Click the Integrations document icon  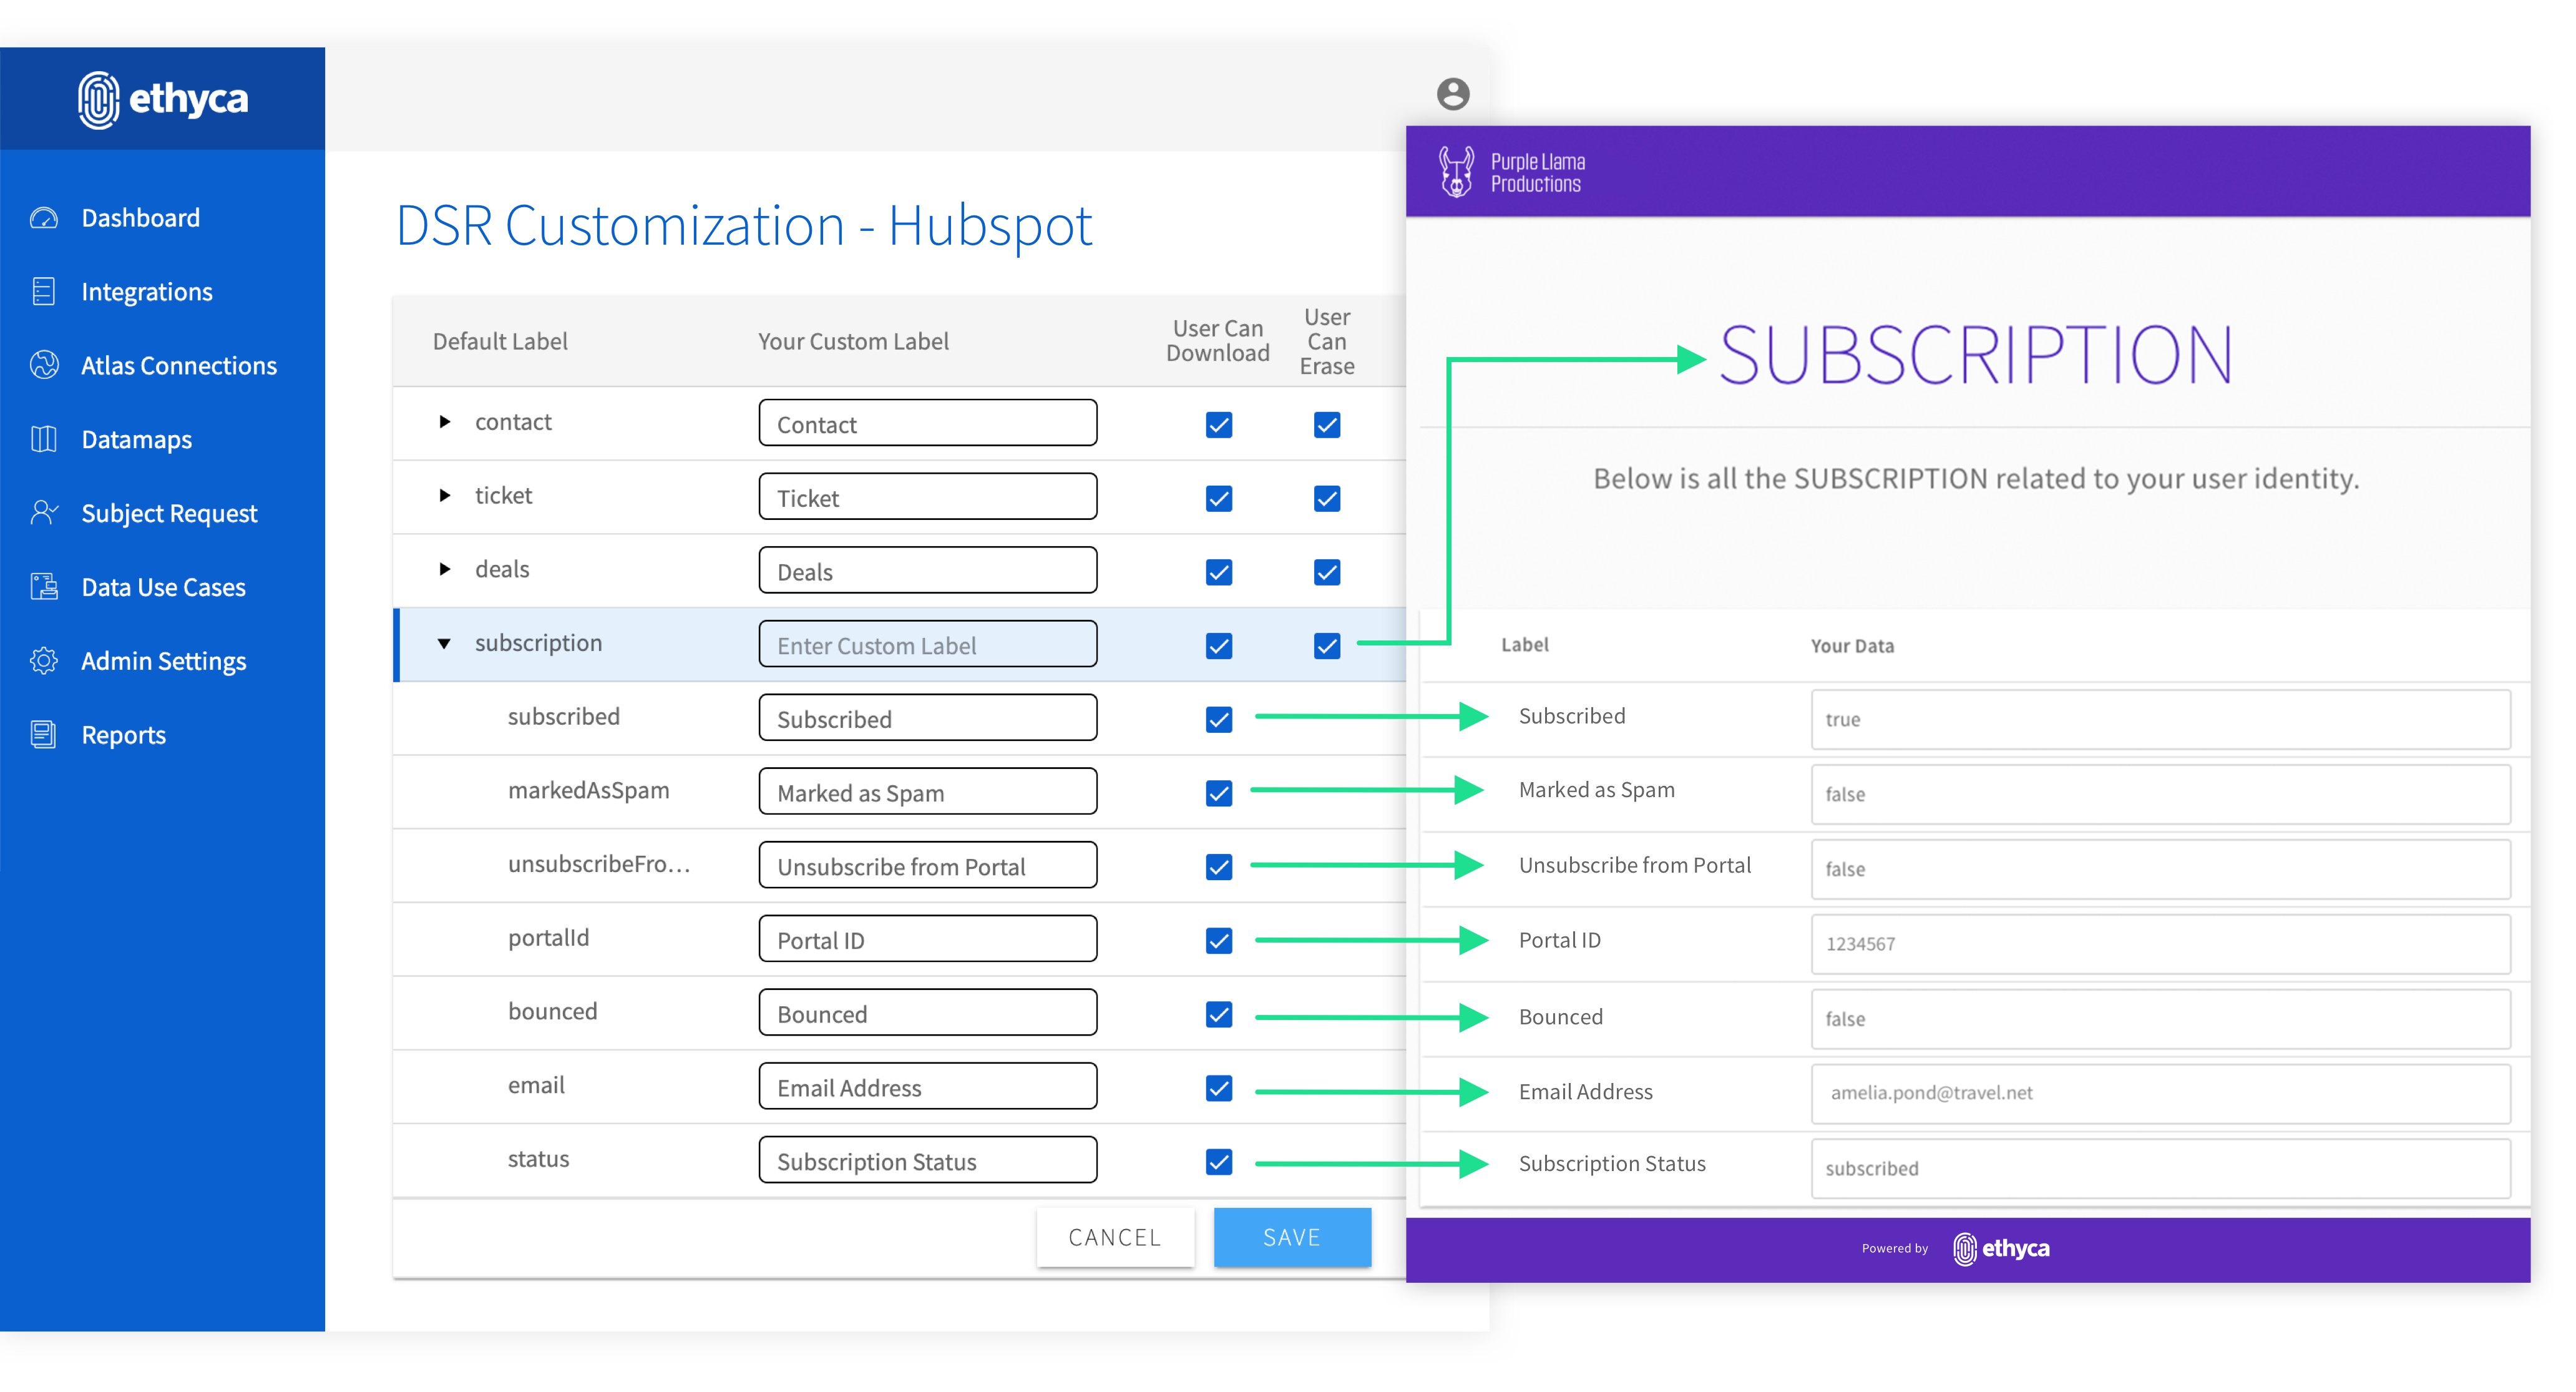[44, 291]
